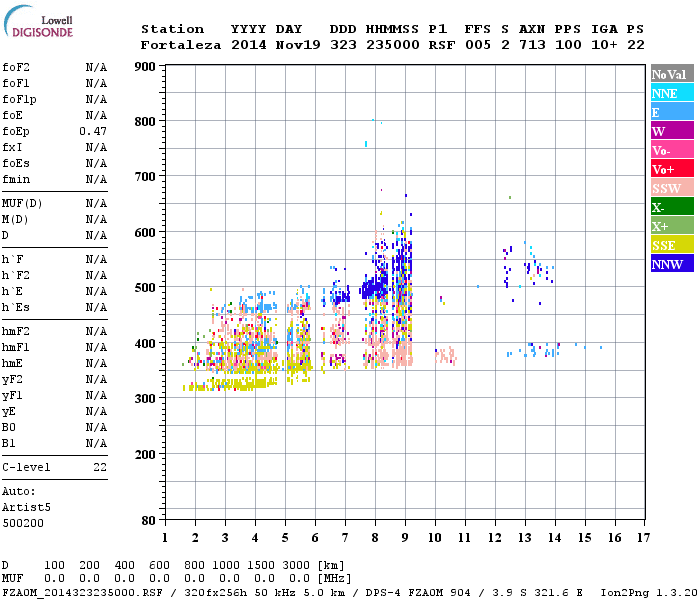700x600 pixels.
Task: Click the 500200 version number
Action: 23,523
